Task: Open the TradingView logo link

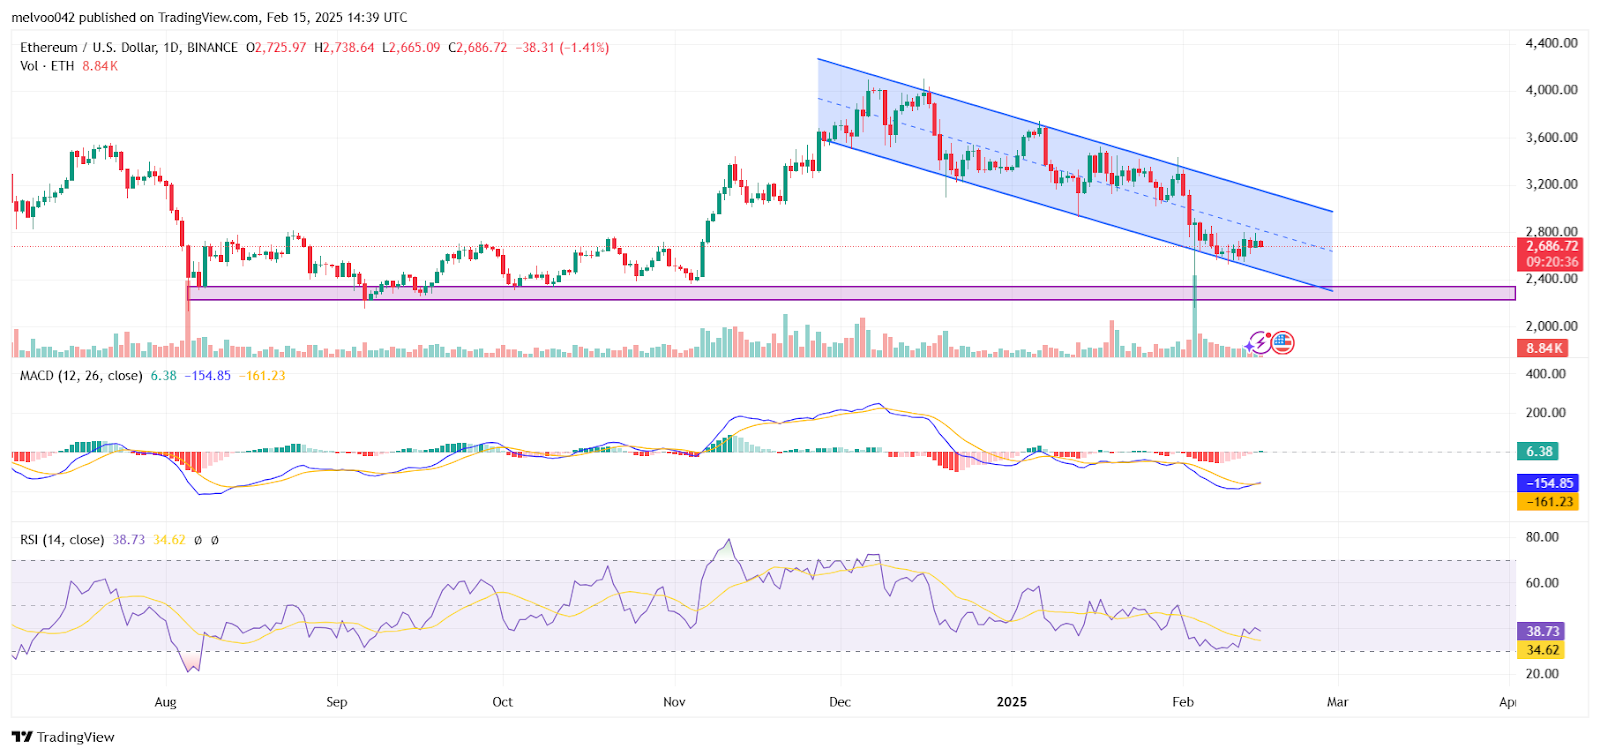Action: tap(63, 737)
